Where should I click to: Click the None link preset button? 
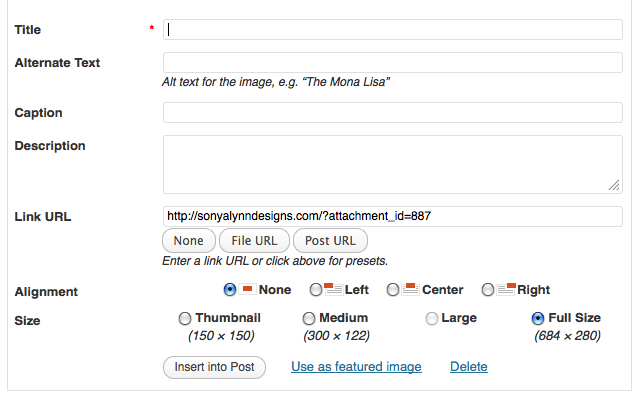point(189,241)
